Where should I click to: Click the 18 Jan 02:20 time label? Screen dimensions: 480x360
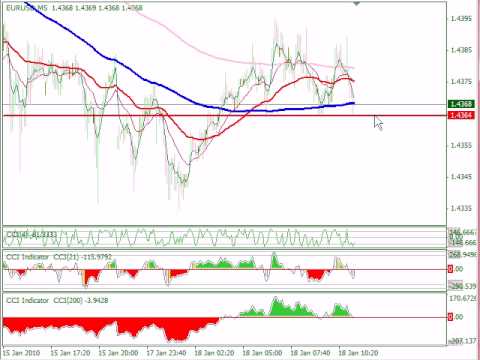click(x=215, y=353)
